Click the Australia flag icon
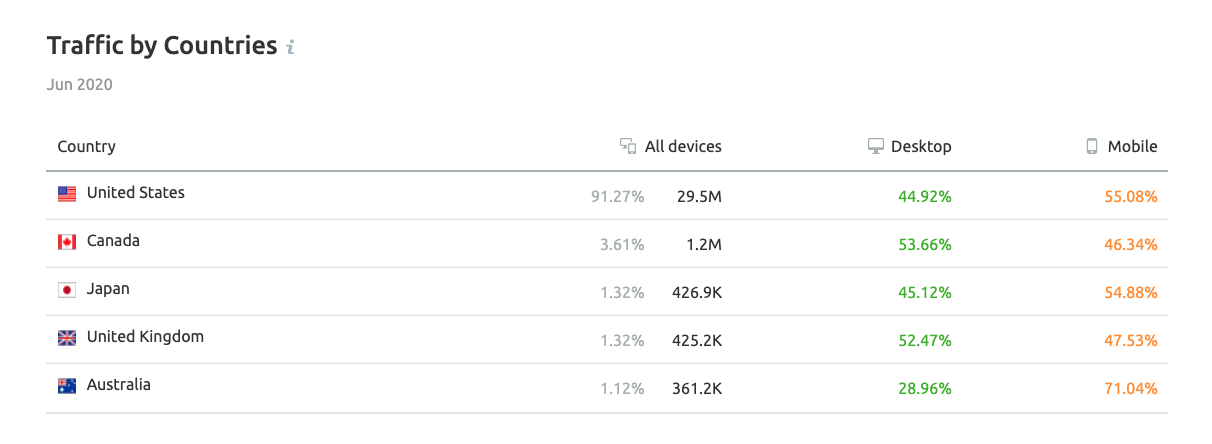This screenshot has height=444, width=1212. coord(67,386)
